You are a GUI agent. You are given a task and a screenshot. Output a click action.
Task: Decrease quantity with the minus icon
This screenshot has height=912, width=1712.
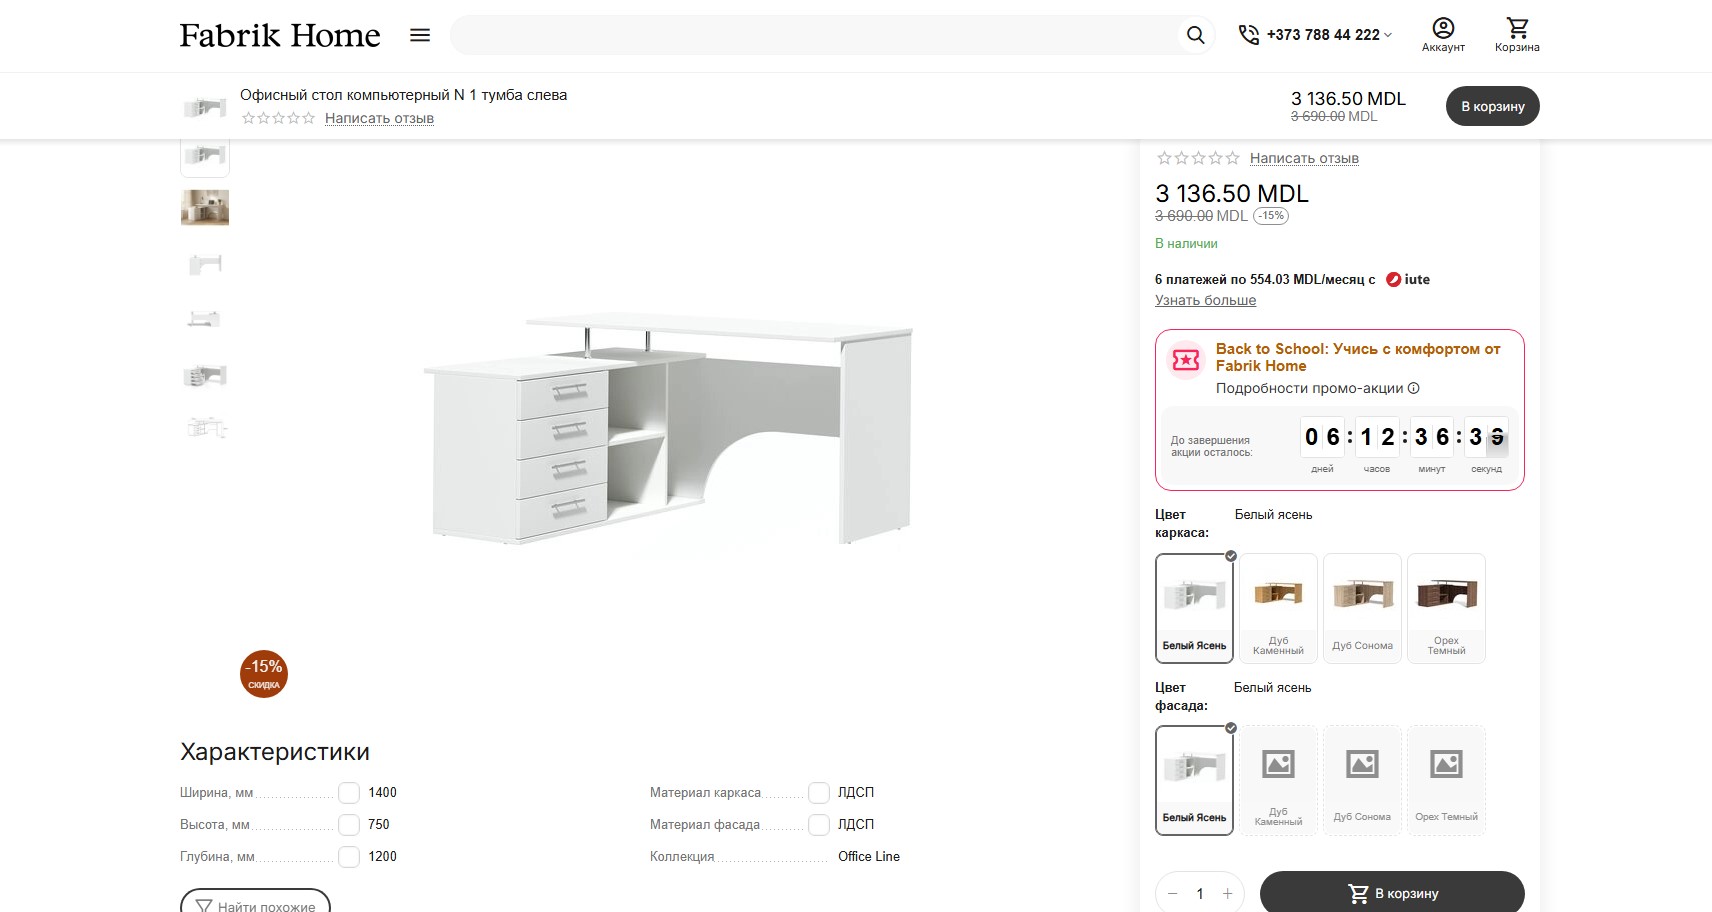(1173, 894)
